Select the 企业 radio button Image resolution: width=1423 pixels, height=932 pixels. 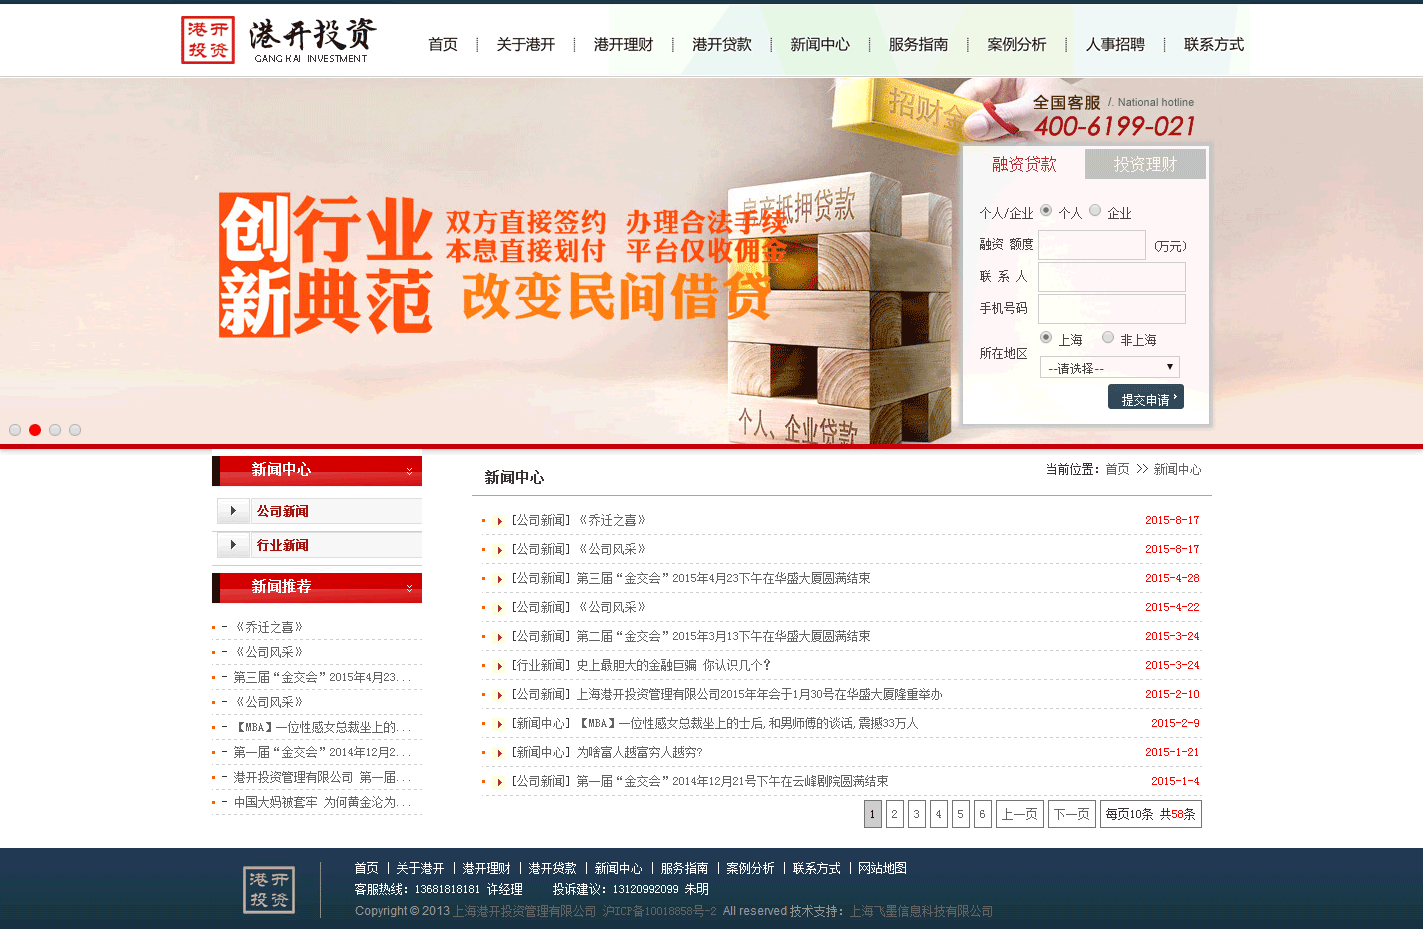tap(1095, 211)
